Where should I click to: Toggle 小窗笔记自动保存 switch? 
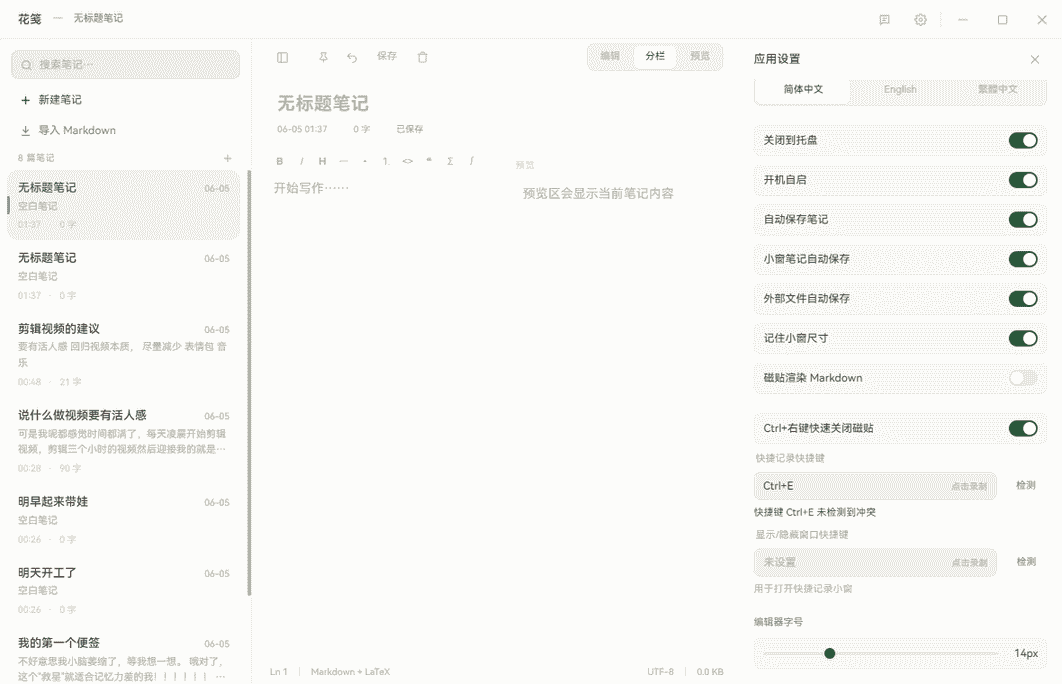tap(1023, 259)
